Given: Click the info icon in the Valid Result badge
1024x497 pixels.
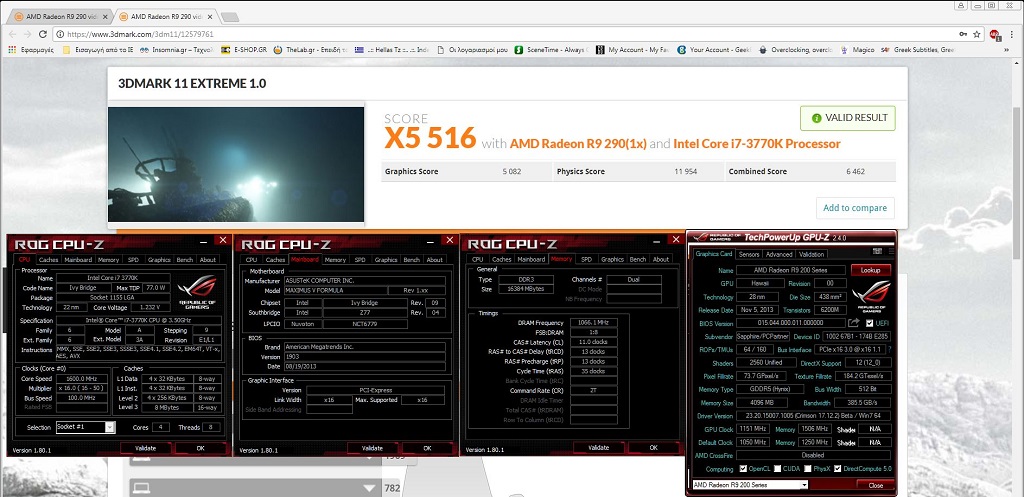Looking at the screenshot, I should (x=816, y=118).
